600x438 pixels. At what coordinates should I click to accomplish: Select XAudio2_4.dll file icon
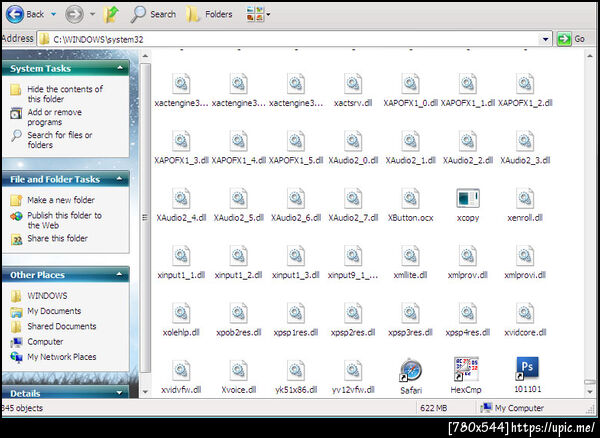[181, 198]
